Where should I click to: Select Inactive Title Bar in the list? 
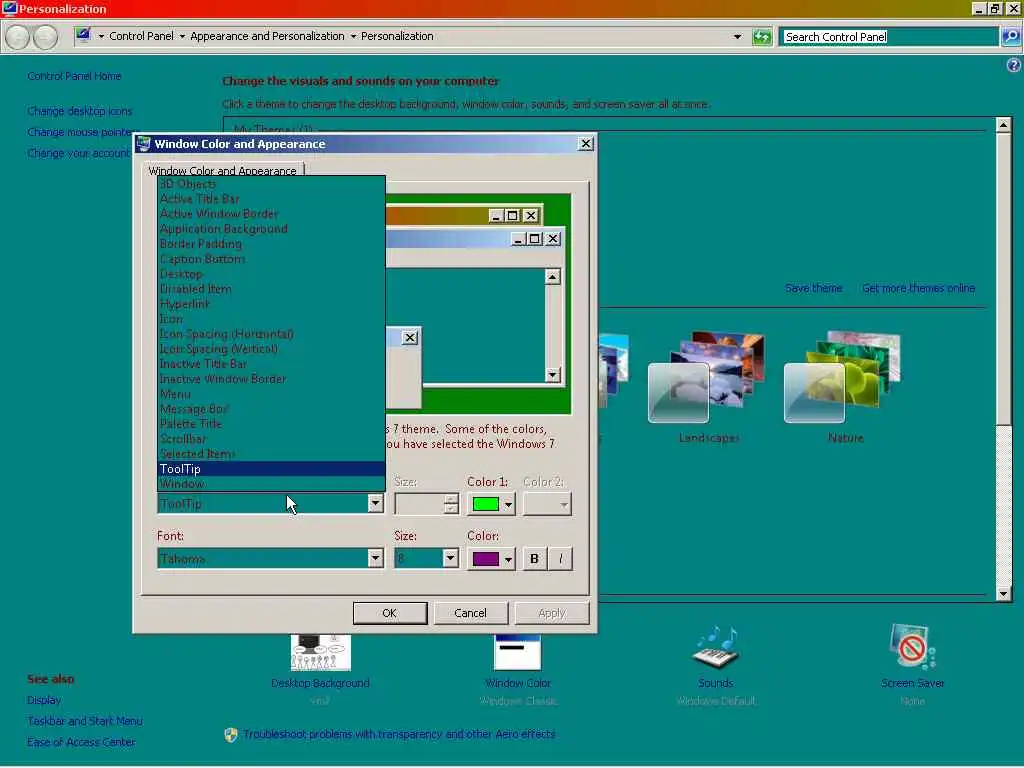pos(271,364)
